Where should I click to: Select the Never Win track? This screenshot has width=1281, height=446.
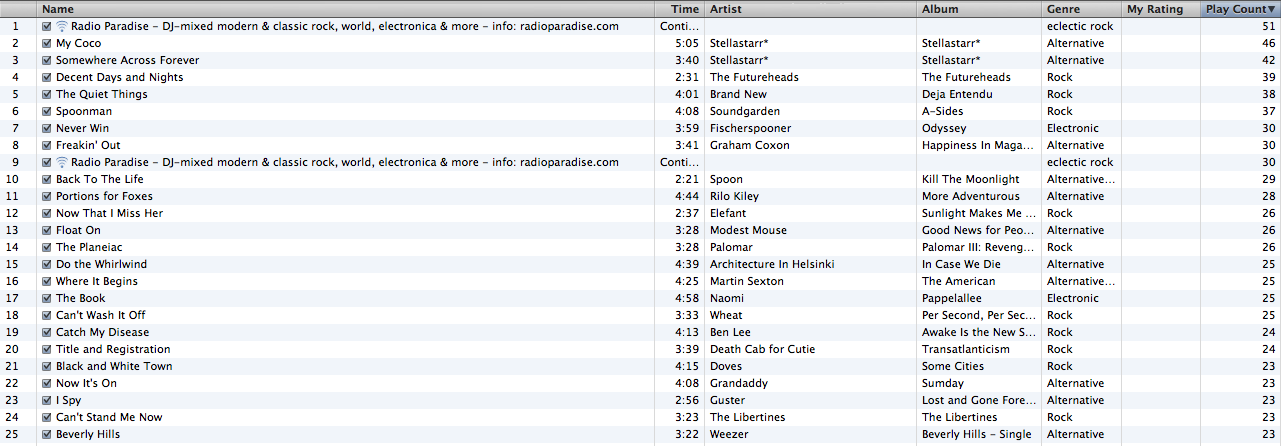(x=82, y=129)
